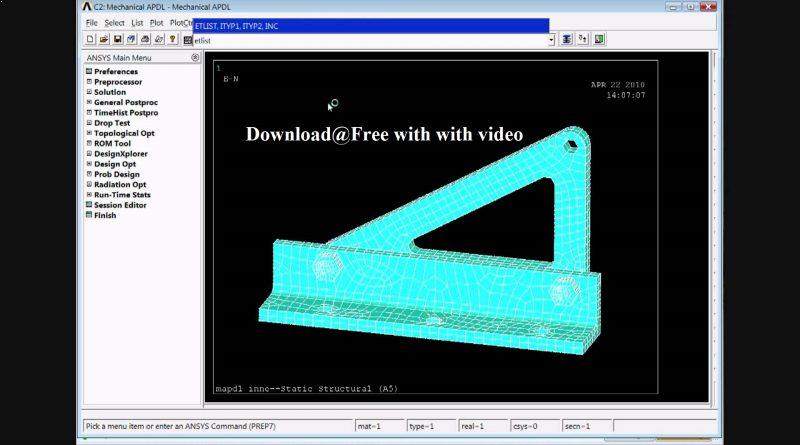The width and height of the screenshot is (800, 445).
Task: Click the APR 22 2010 date text
Action: (618, 85)
